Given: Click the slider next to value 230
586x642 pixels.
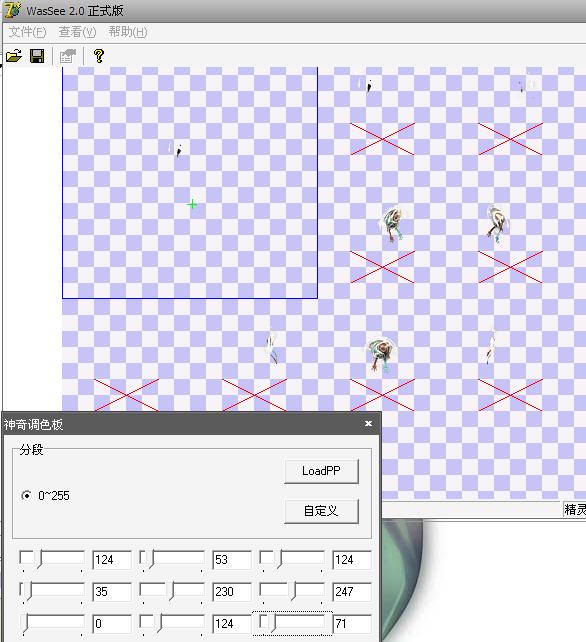Looking at the screenshot, I should 172,592.
